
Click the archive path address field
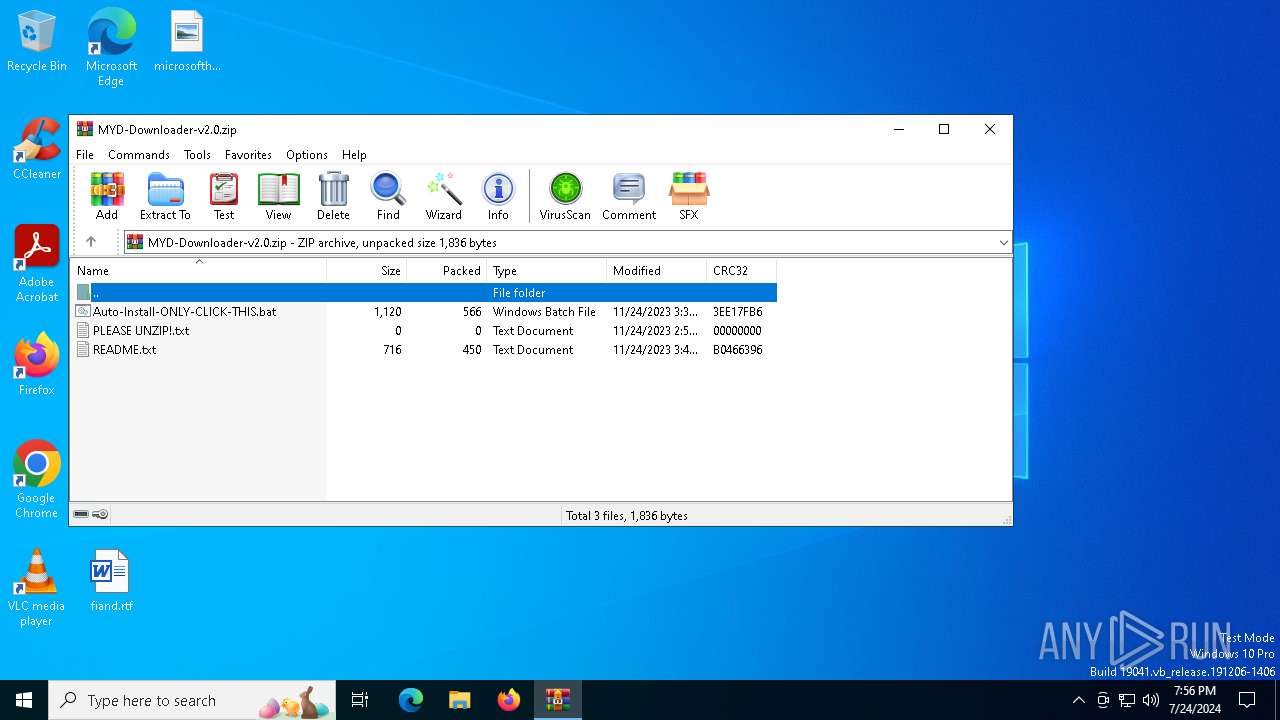pos(568,242)
